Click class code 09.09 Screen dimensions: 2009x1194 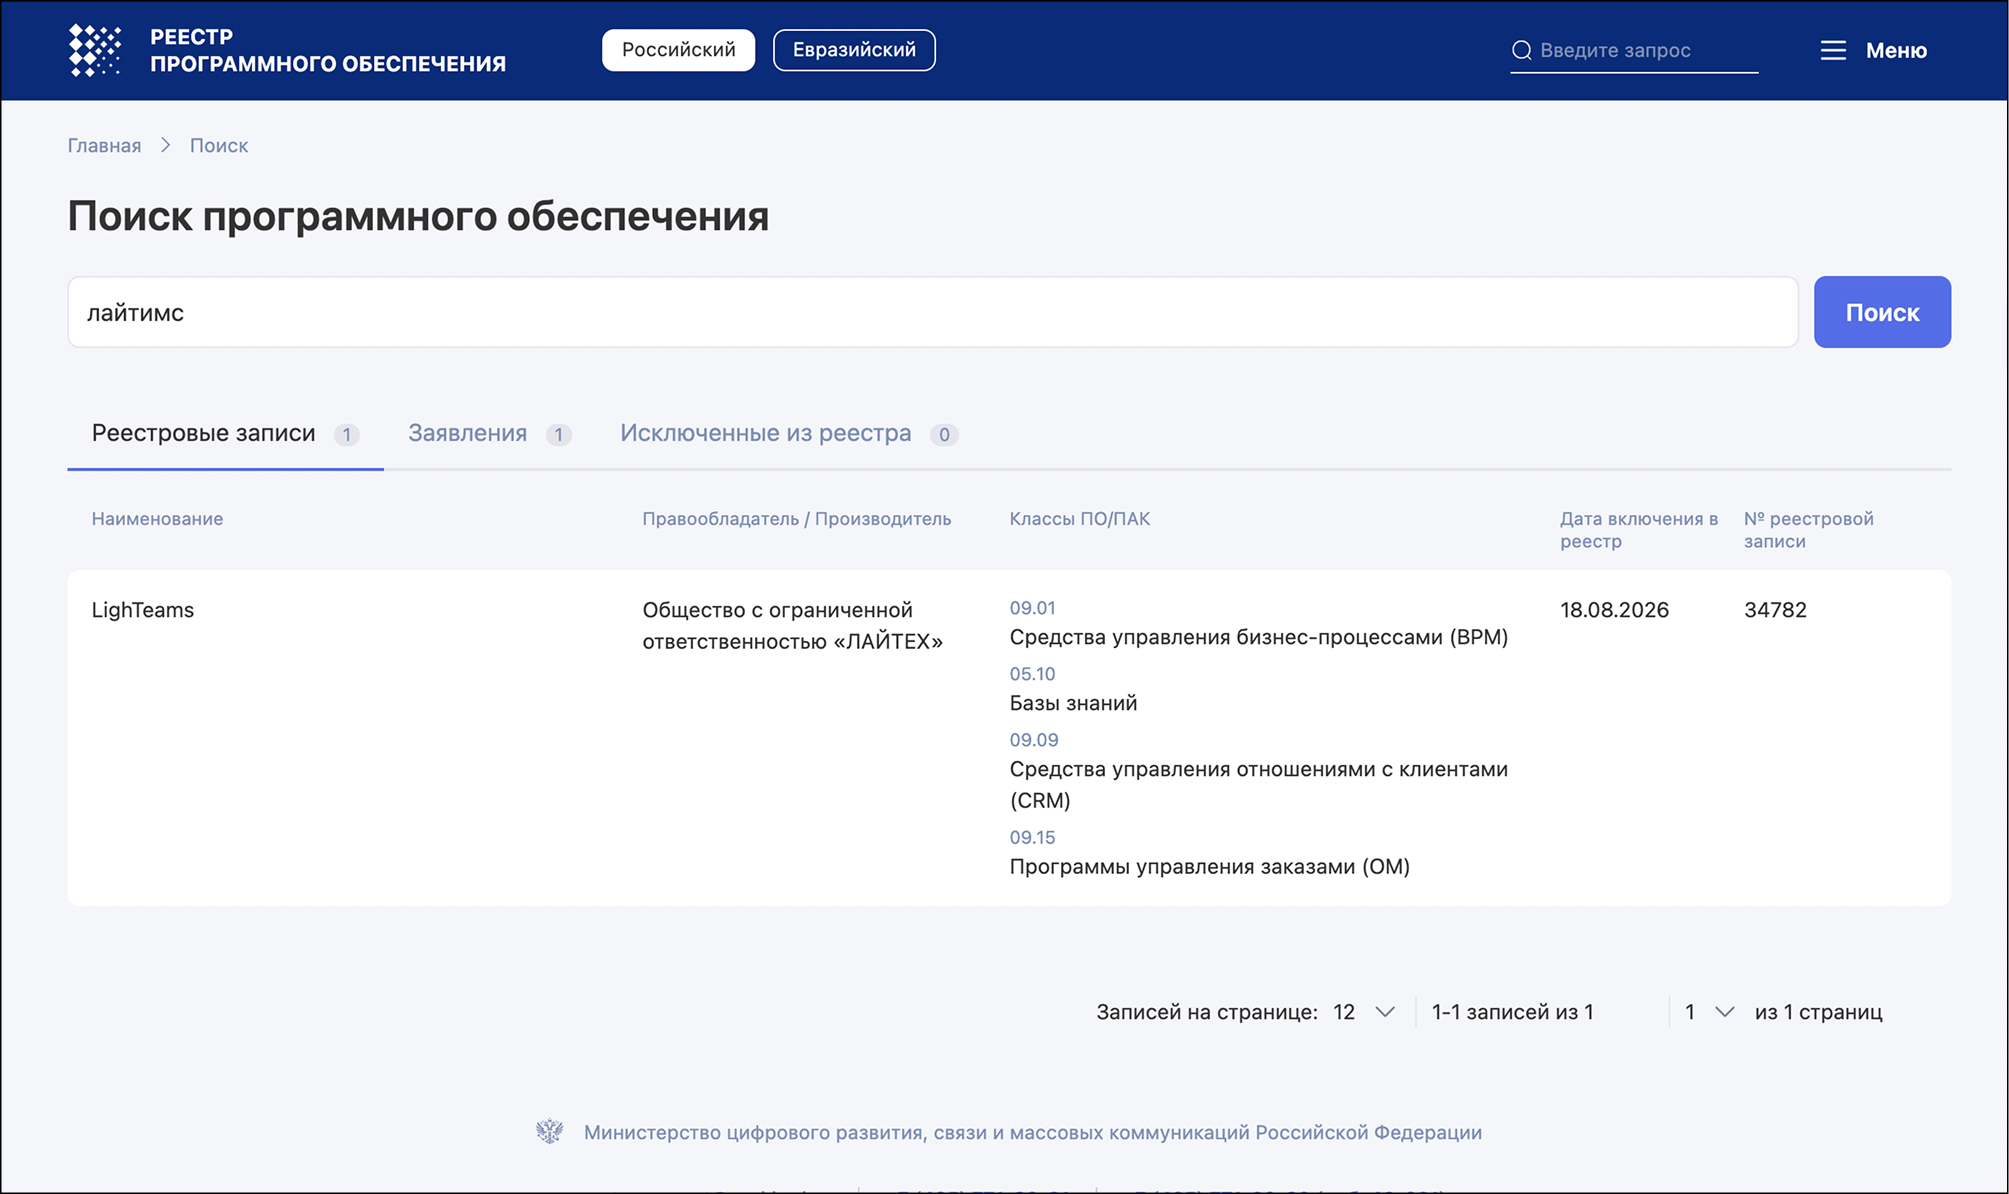pos(1033,740)
